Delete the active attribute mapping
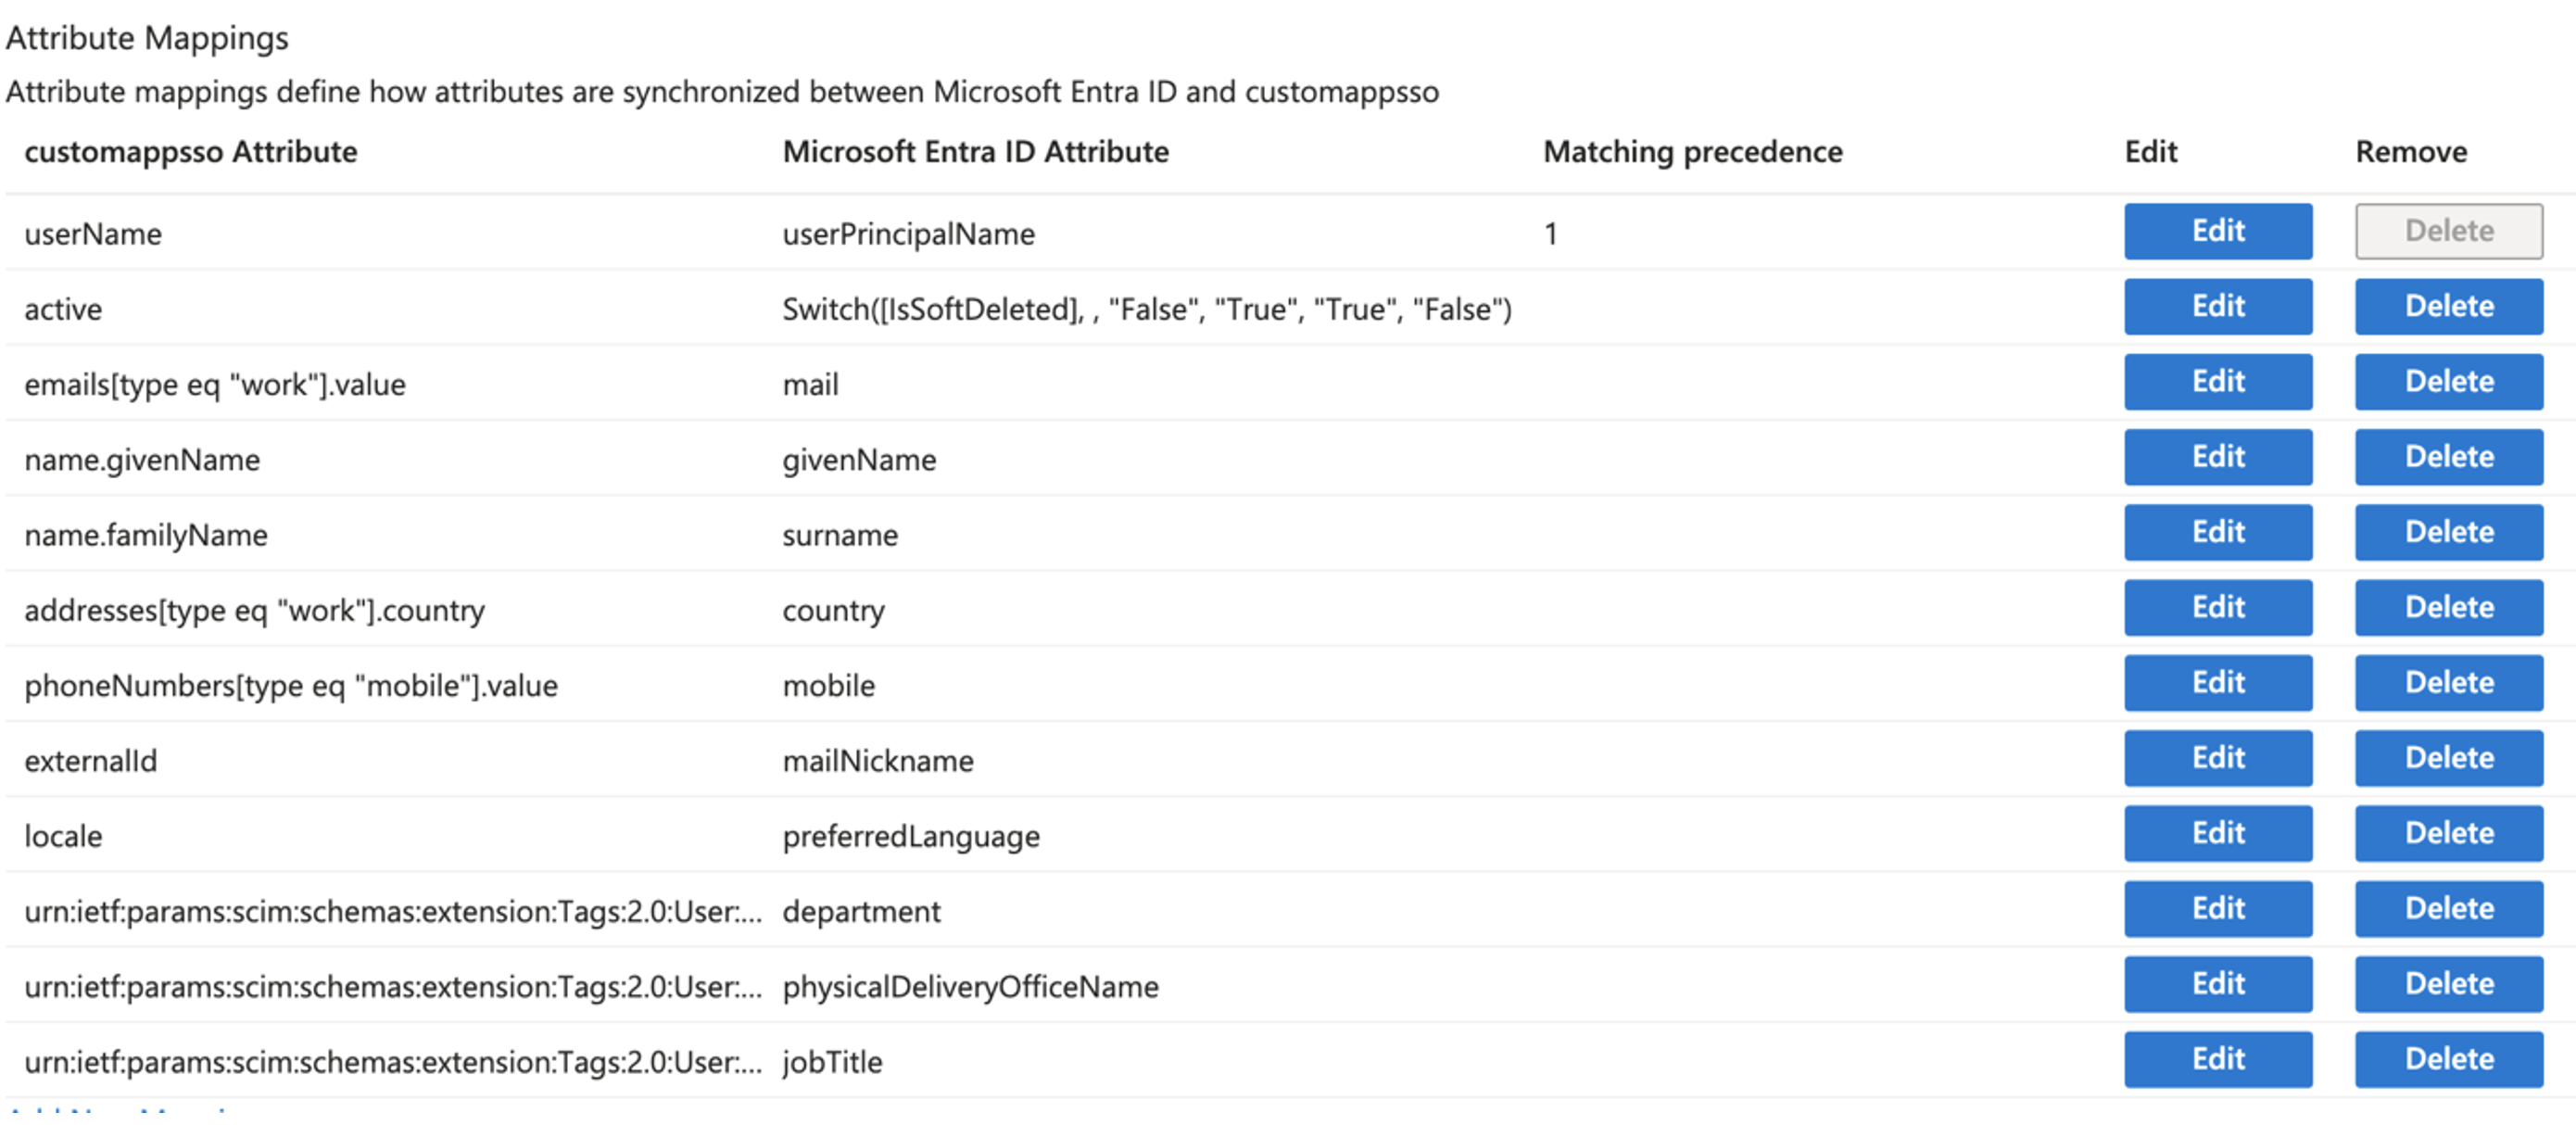Screen dimensions: 2576x1125 2449,306
